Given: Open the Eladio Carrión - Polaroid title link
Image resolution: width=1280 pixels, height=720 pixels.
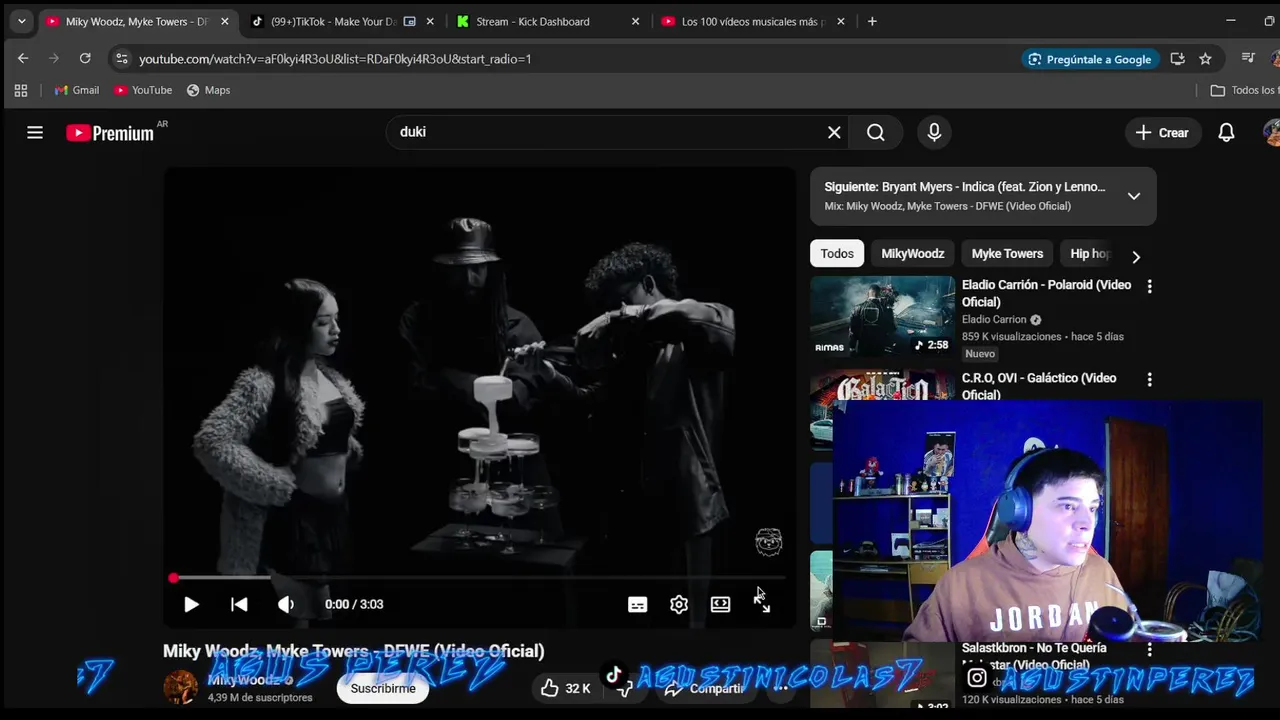Looking at the screenshot, I should point(1046,293).
